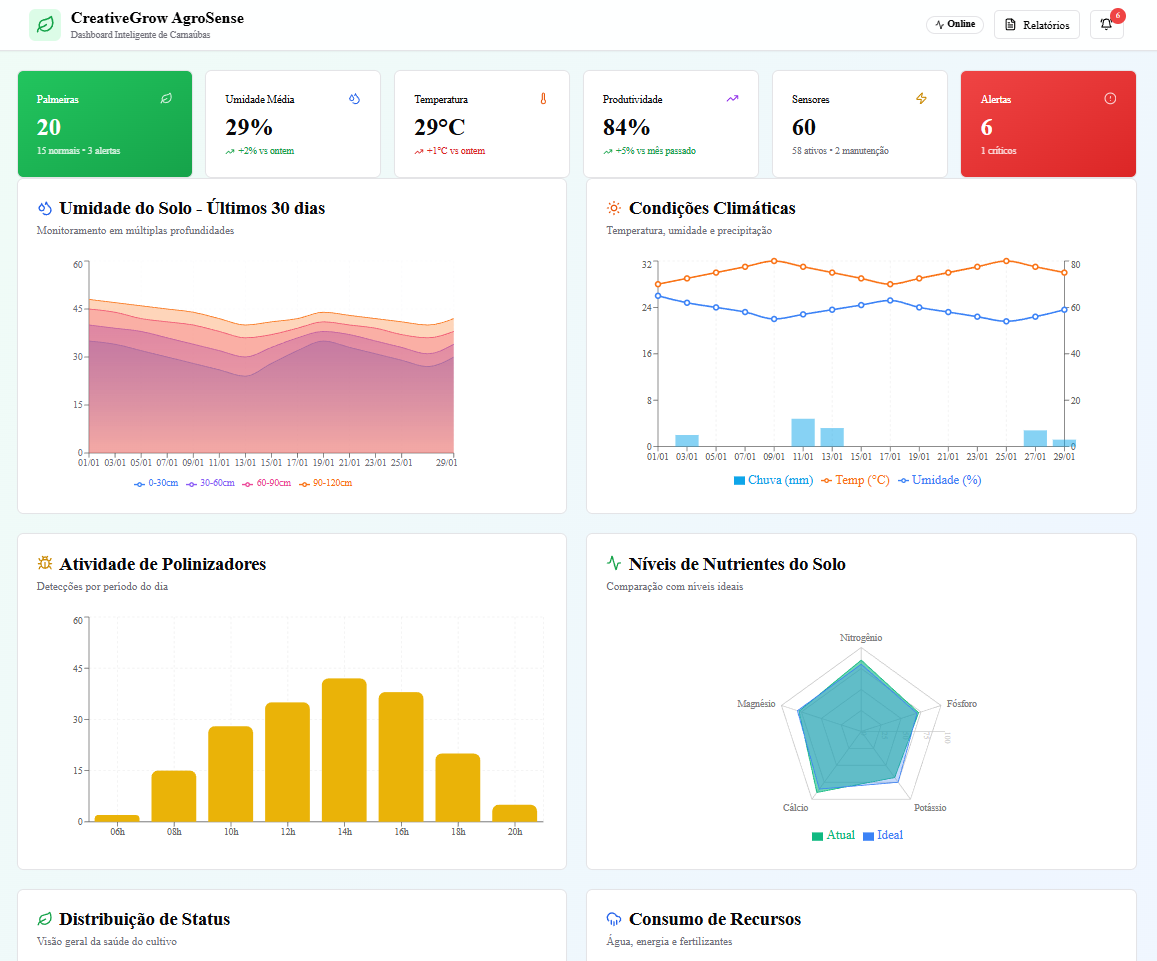Open the Relatórios button
Screen dimensions: 1157x961
[x=1036, y=25]
